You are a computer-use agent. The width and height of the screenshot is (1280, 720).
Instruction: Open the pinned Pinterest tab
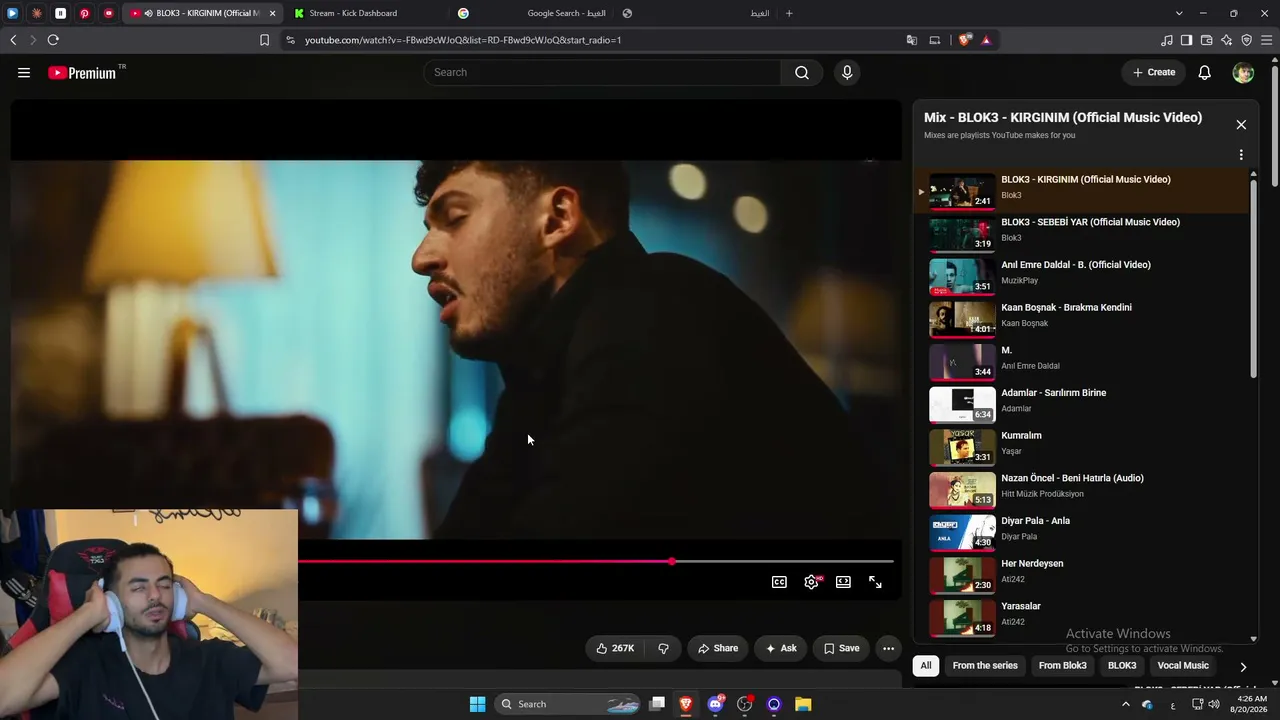click(x=84, y=13)
